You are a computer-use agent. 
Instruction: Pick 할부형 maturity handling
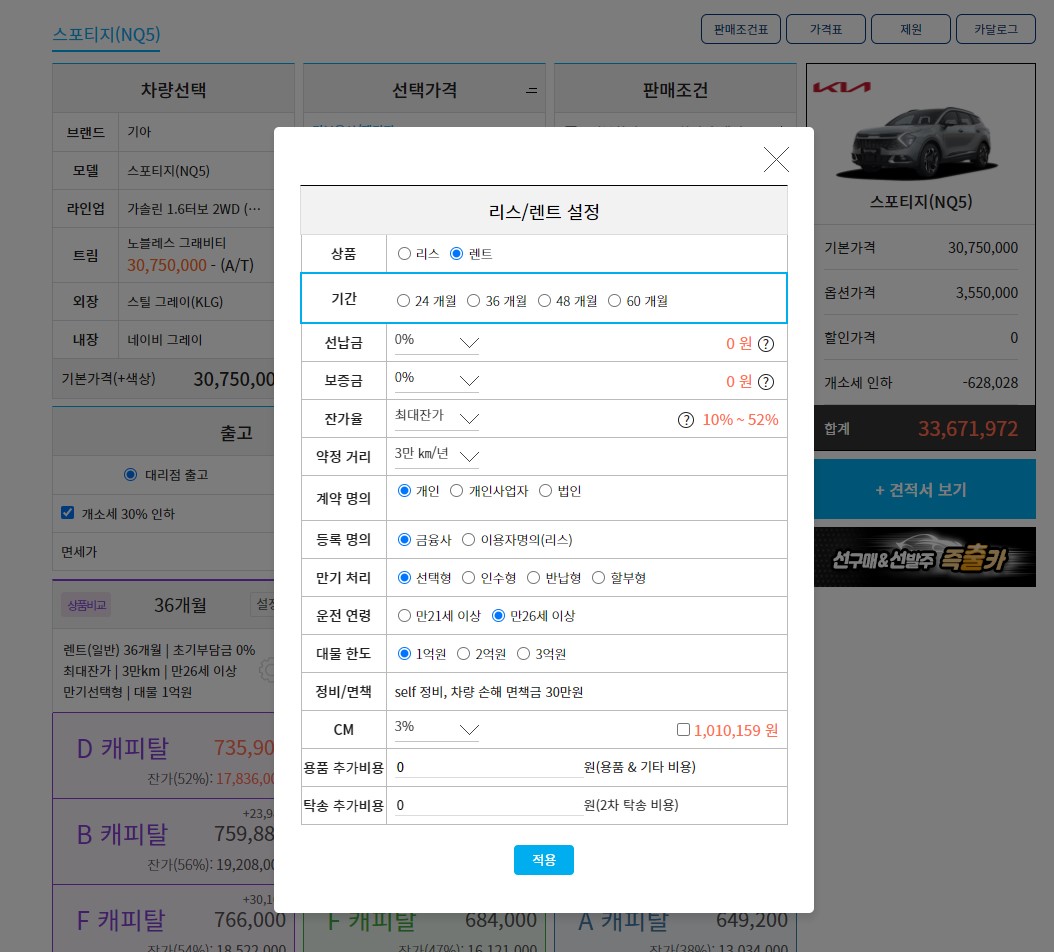(x=598, y=578)
